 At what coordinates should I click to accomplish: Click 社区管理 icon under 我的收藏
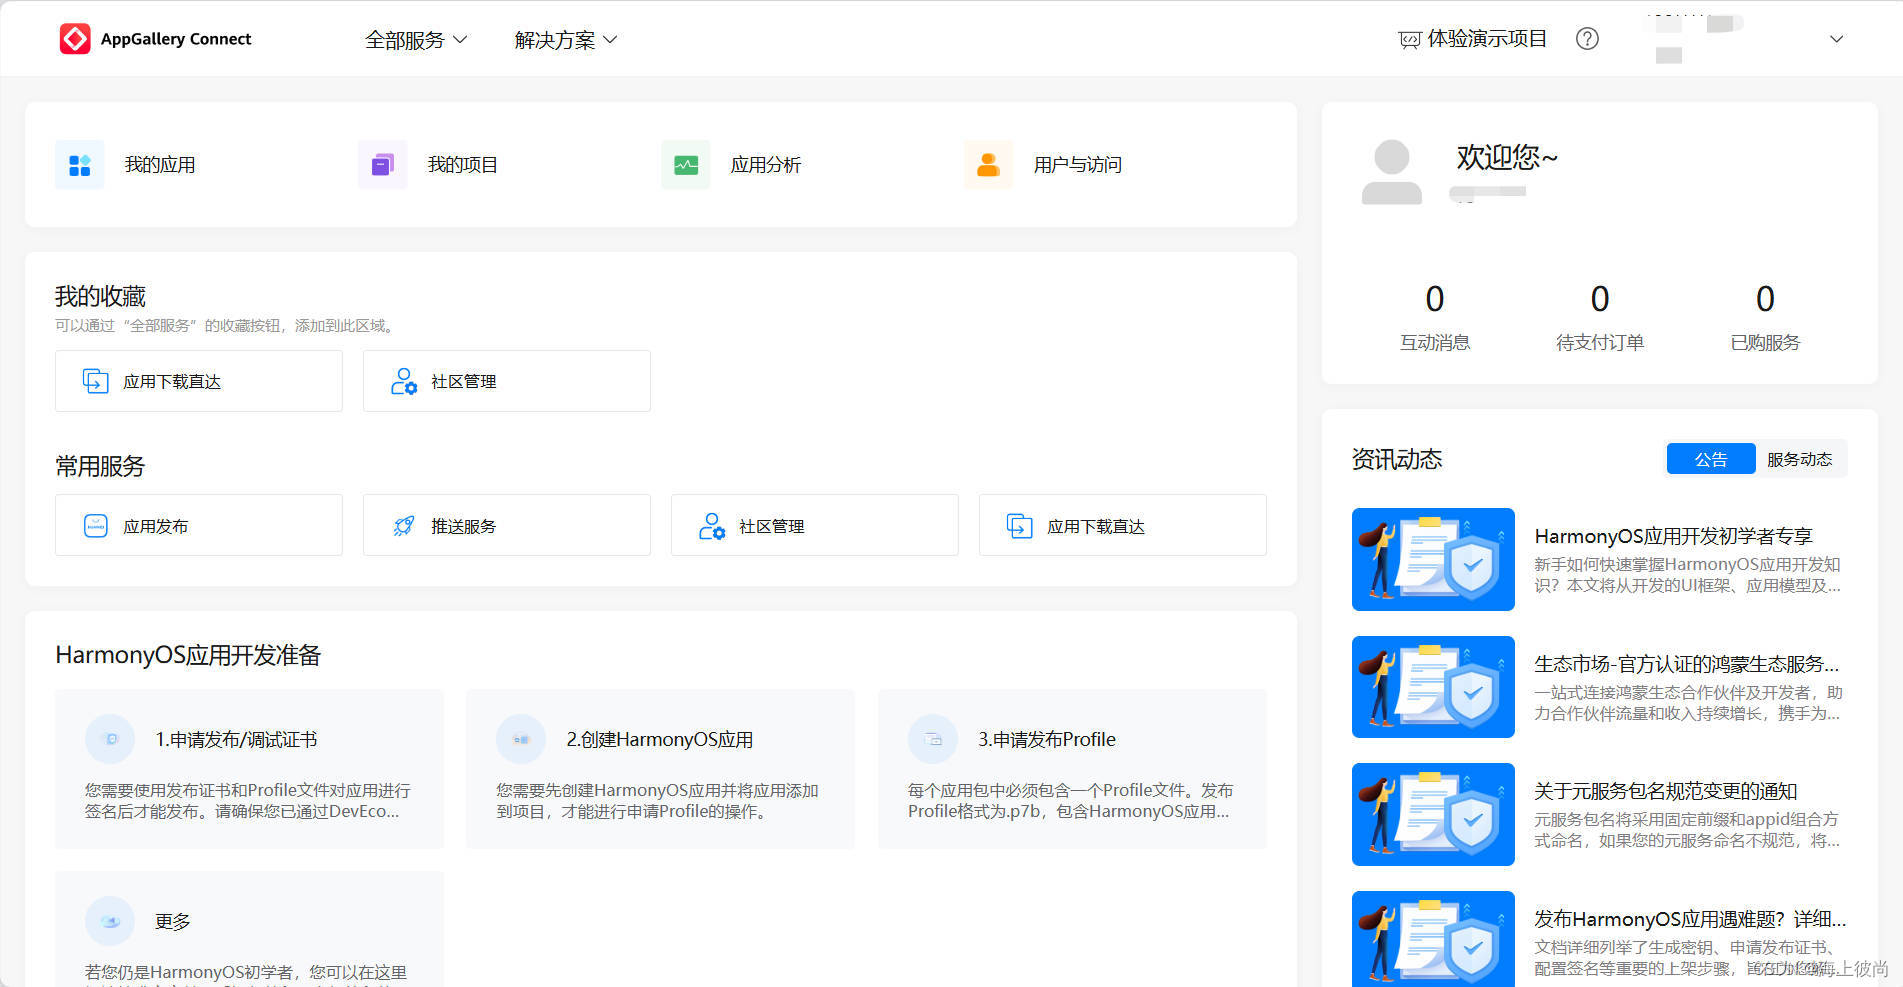pyautogui.click(x=404, y=381)
